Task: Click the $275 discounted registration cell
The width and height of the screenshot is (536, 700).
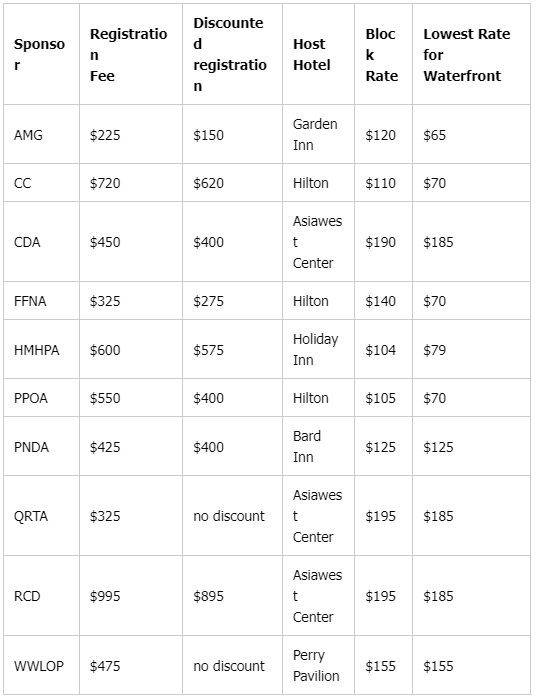Action: pyautogui.click(x=232, y=300)
